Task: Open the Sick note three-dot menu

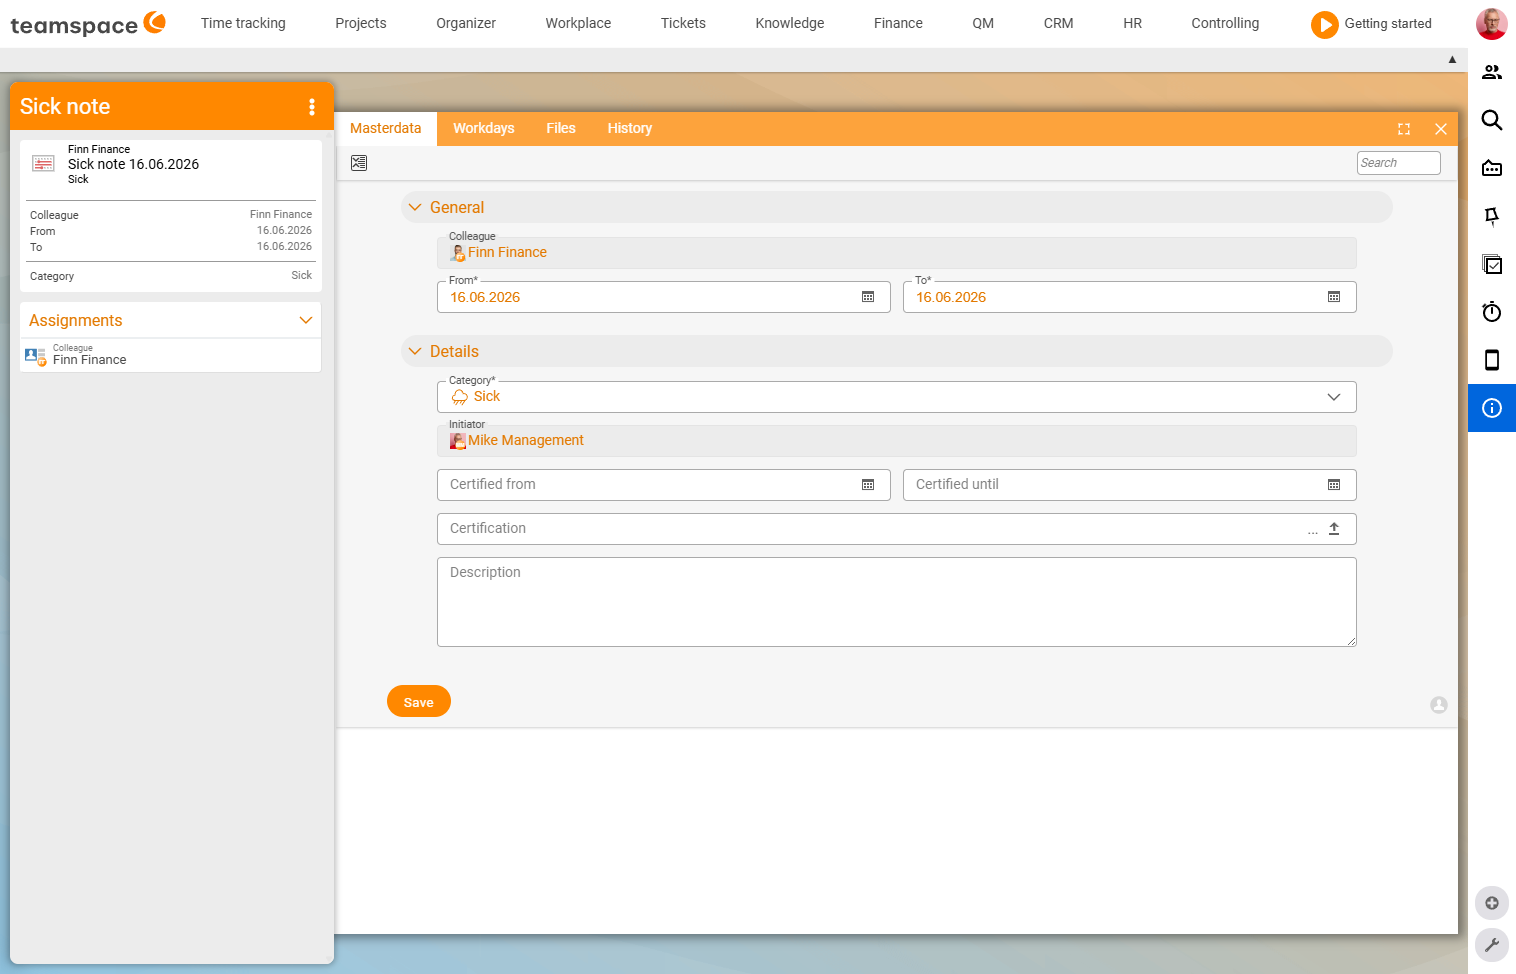Action: coord(312,107)
